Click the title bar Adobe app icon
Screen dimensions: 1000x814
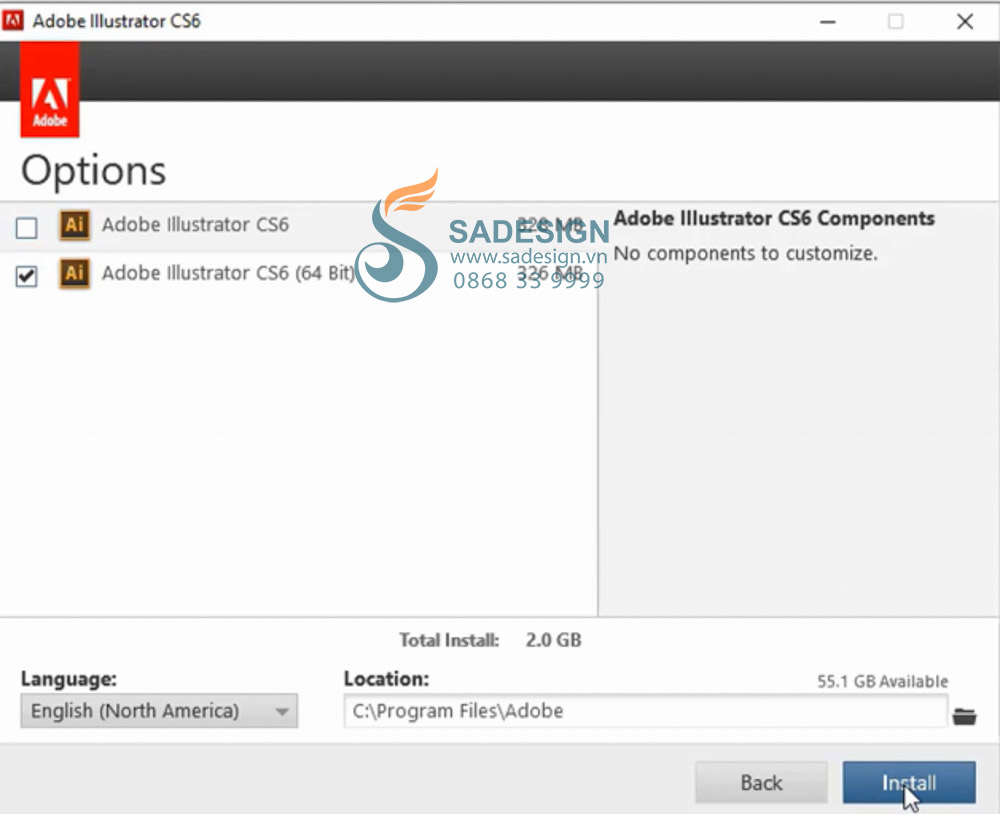(x=13, y=20)
